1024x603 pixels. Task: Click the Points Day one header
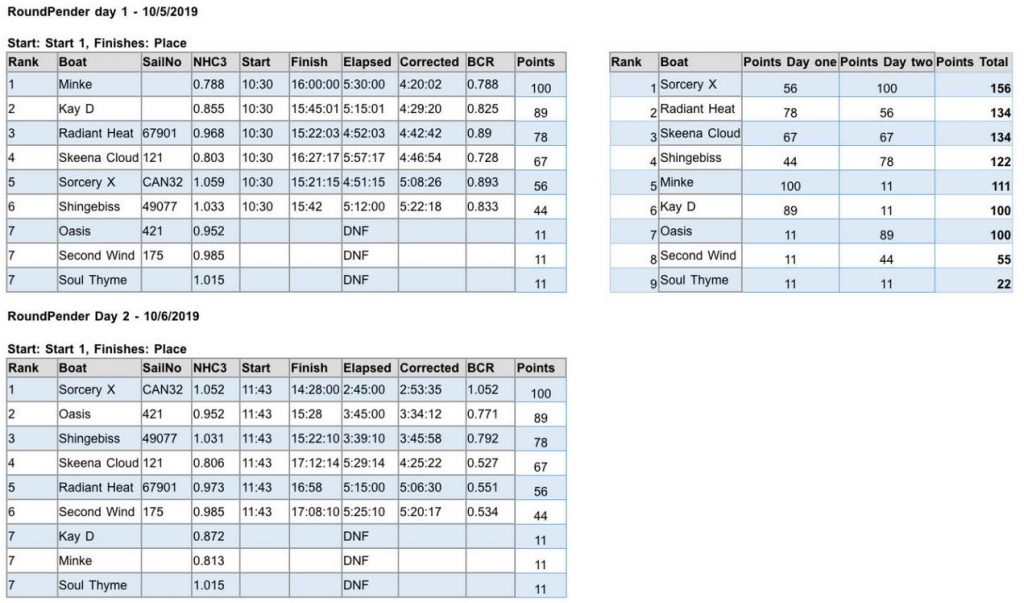790,62
